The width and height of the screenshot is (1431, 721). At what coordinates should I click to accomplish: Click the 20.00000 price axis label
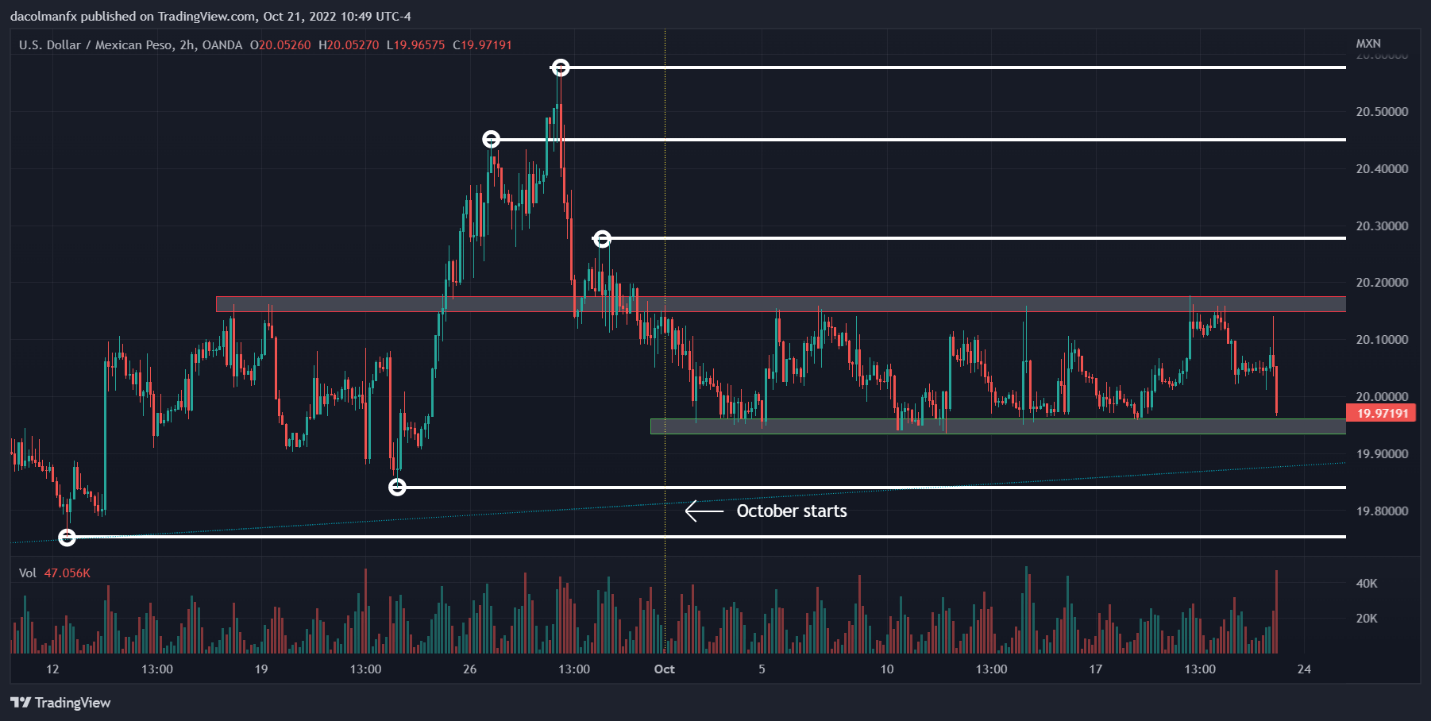tap(1383, 397)
